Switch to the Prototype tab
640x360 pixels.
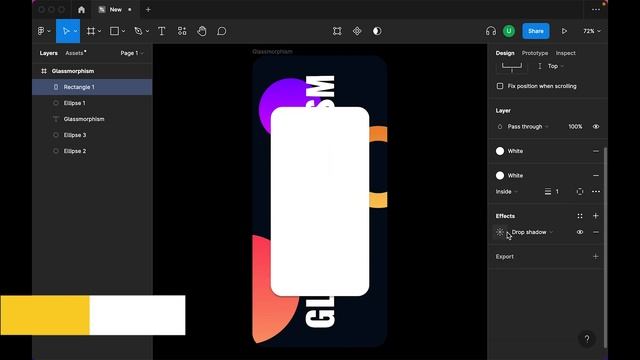click(535, 53)
